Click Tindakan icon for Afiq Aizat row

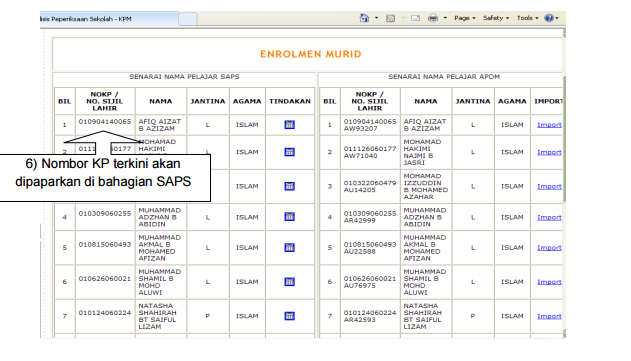pos(289,125)
